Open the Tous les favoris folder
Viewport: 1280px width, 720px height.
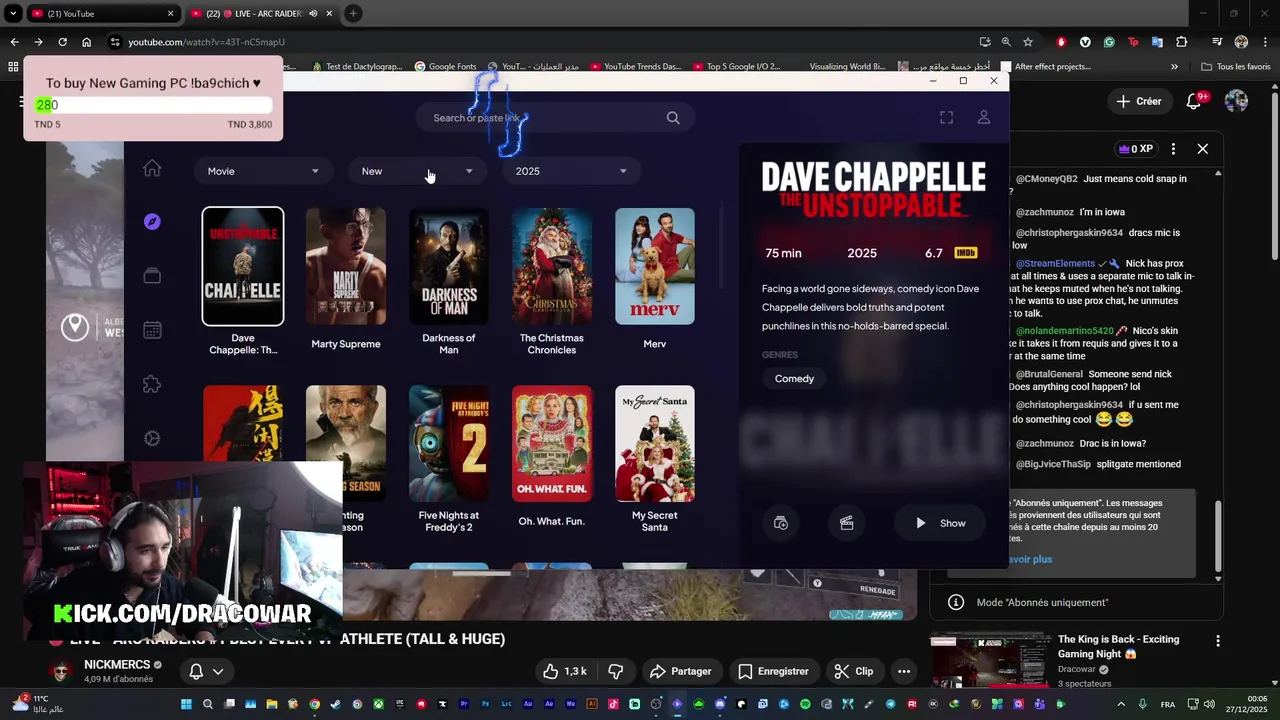1235,67
